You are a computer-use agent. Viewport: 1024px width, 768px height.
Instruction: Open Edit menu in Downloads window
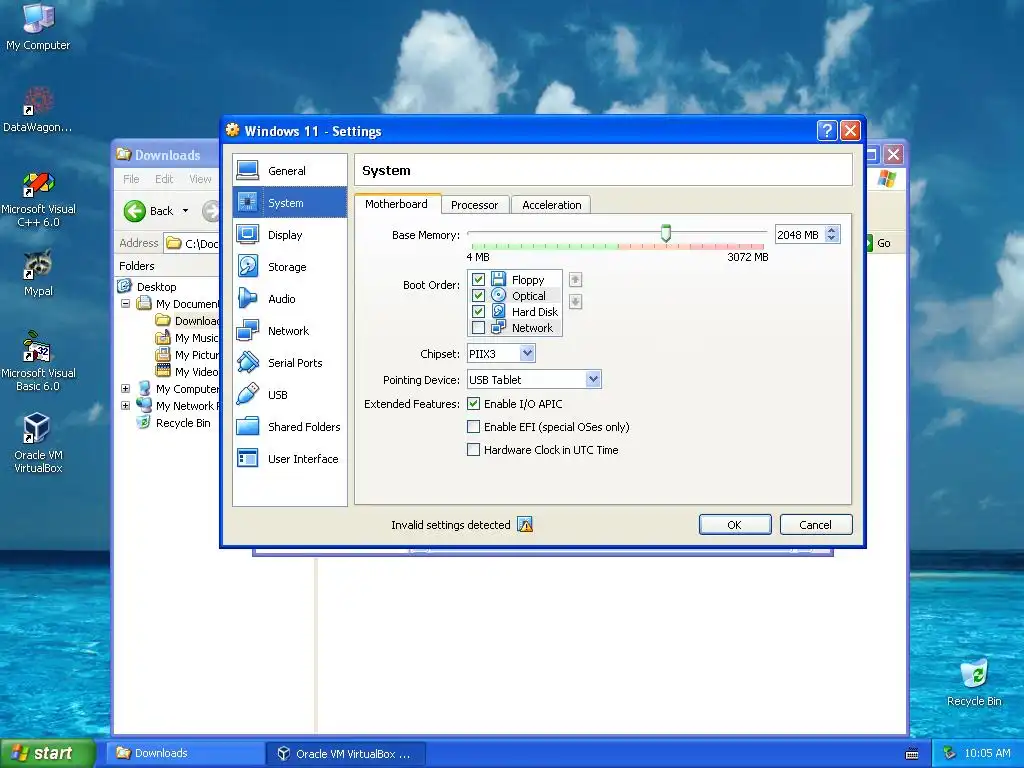click(x=164, y=179)
